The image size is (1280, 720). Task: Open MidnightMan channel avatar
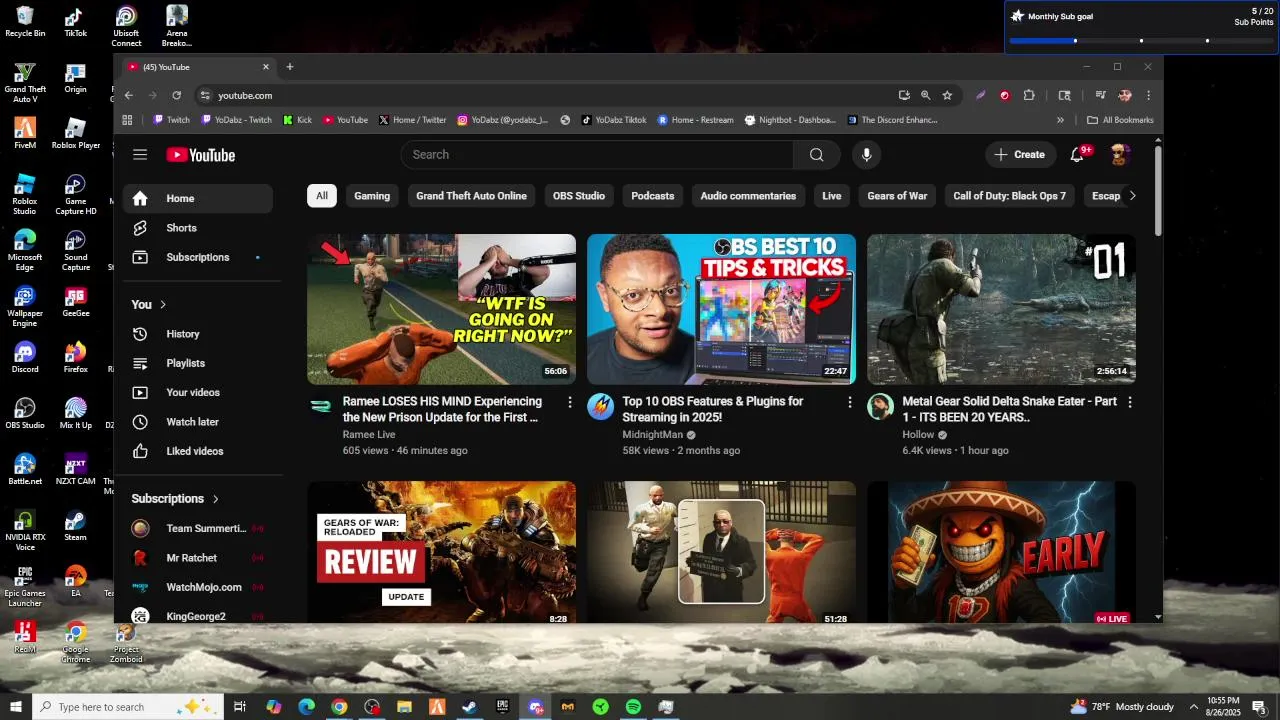pos(600,407)
